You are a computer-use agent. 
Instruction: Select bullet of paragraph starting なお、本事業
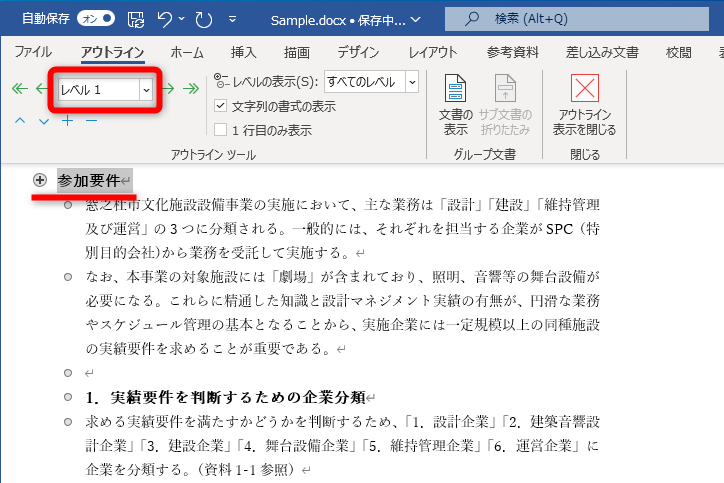68,277
